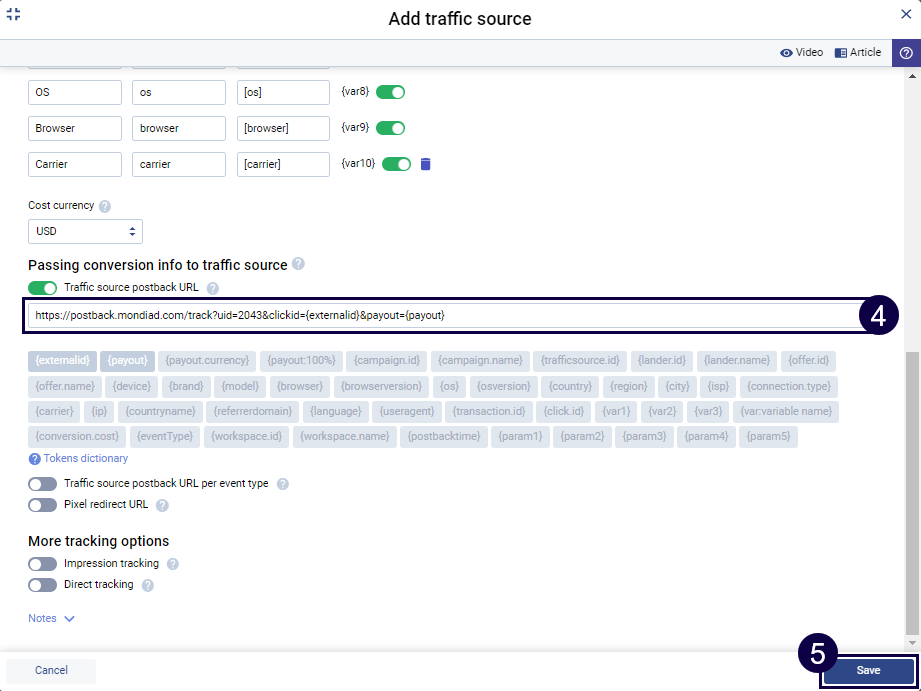The image size is (921, 691).
Task: Open the Article help tab
Action: tap(858, 53)
